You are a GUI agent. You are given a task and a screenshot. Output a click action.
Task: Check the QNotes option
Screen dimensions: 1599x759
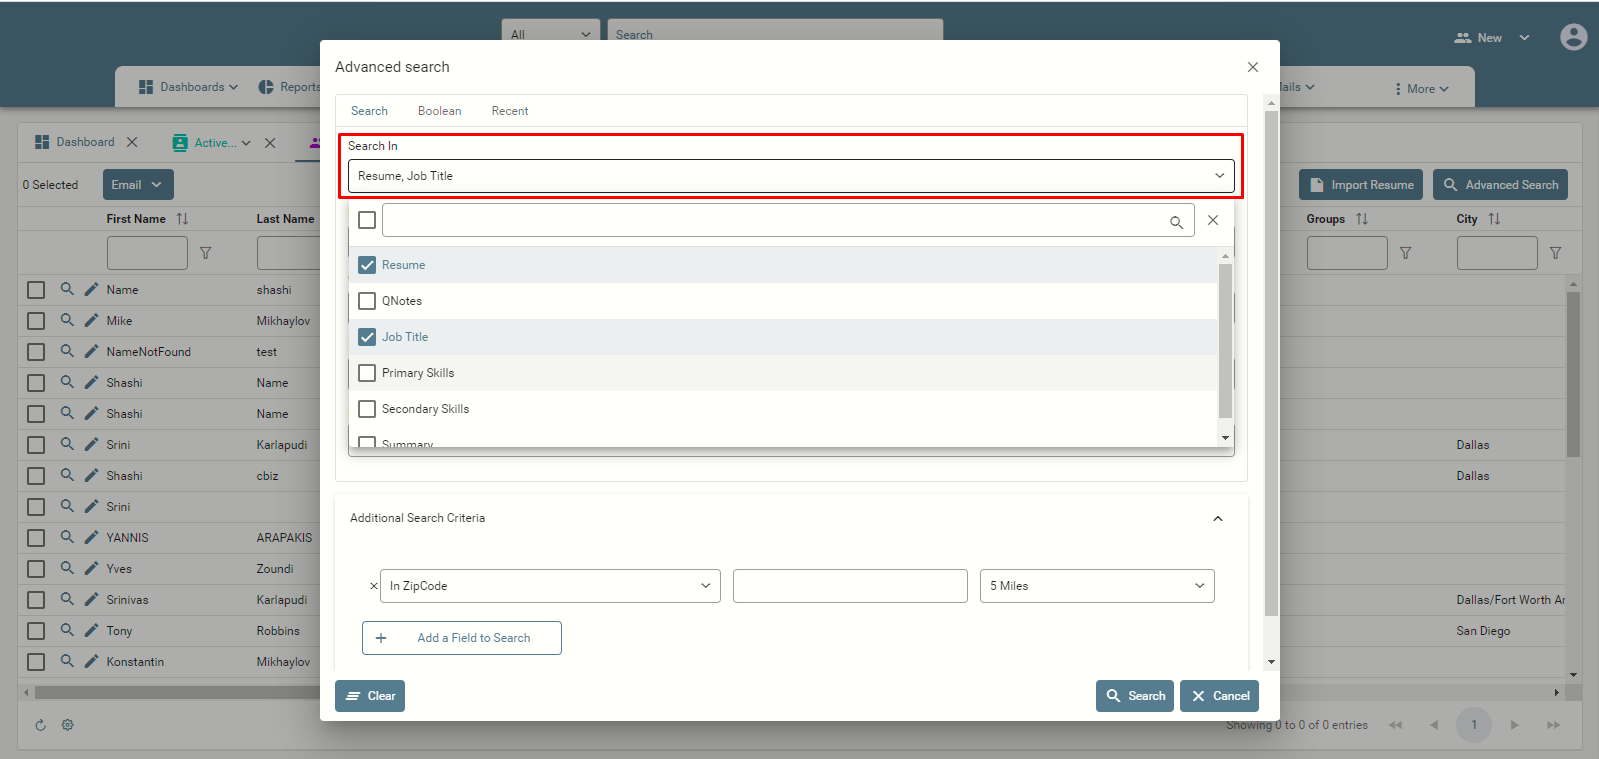pos(367,301)
